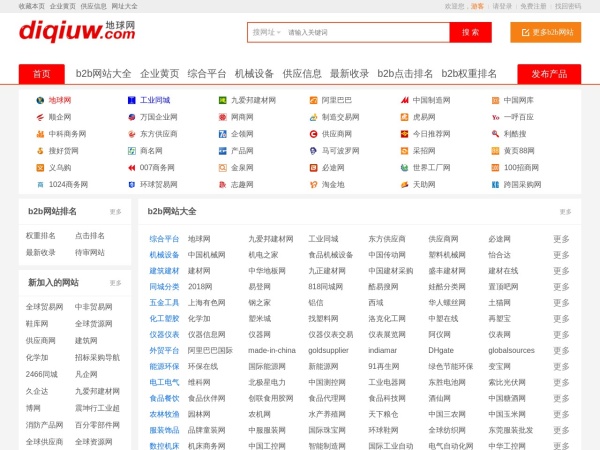The height and width of the screenshot is (450, 600).
Task: Open 招标采购导航 in the new sites list
Action: (97, 357)
